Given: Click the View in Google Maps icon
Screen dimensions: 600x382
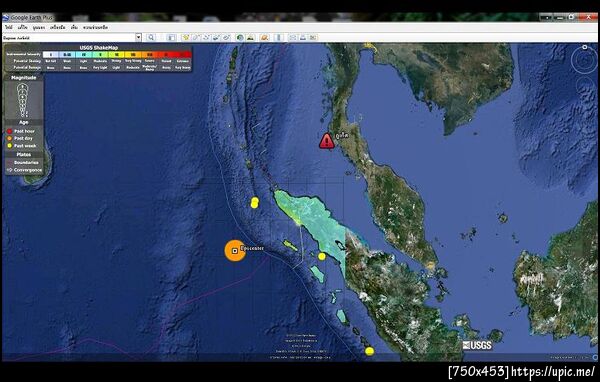Looking at the screenshot, I should 313,37.
